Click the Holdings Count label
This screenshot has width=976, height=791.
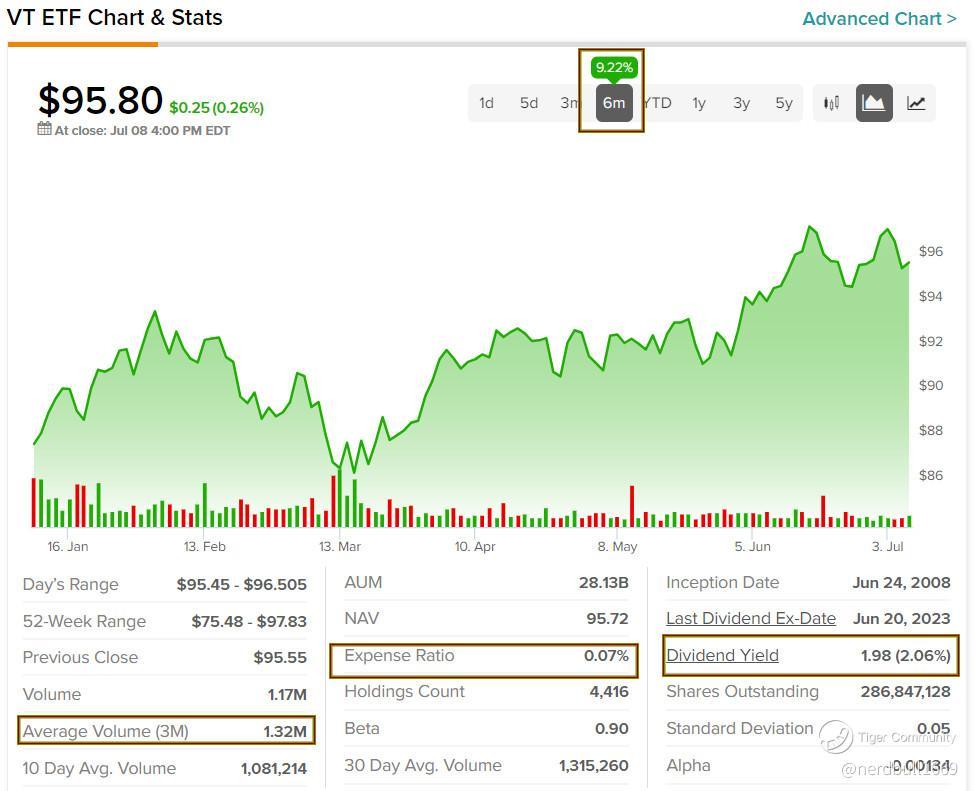tap(405, 691)
